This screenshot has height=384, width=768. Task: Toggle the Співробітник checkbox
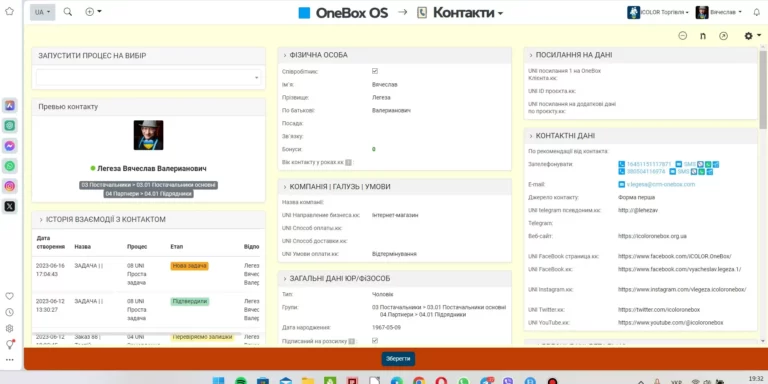[x=375, y=71]
